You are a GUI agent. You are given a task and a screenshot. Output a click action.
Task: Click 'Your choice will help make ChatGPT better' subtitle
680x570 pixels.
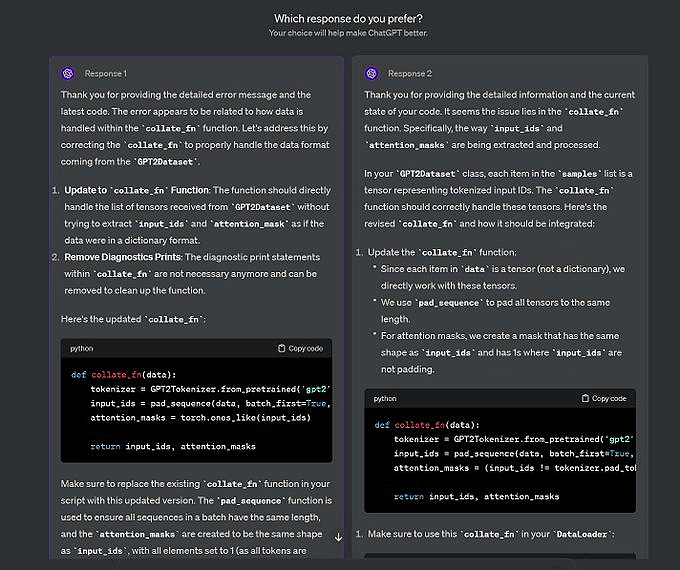[347, 33]
